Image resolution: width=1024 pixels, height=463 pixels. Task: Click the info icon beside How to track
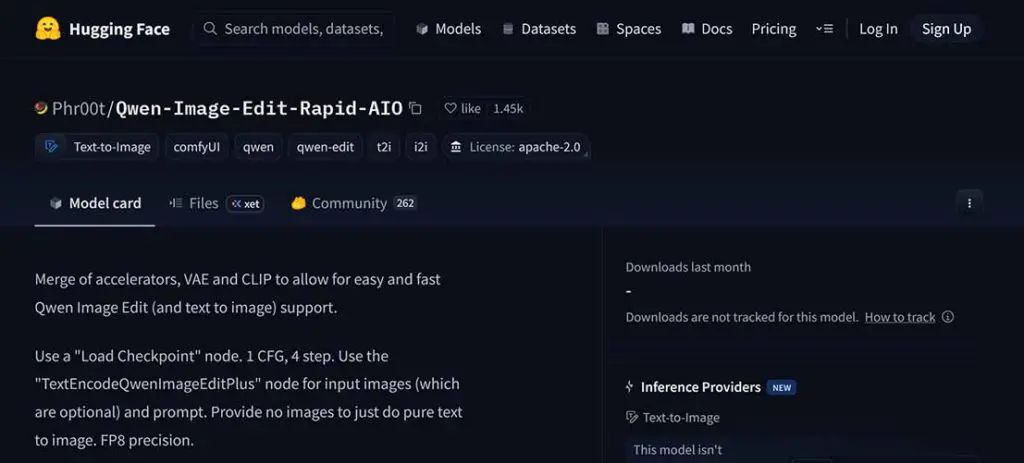tap(948, 317)
